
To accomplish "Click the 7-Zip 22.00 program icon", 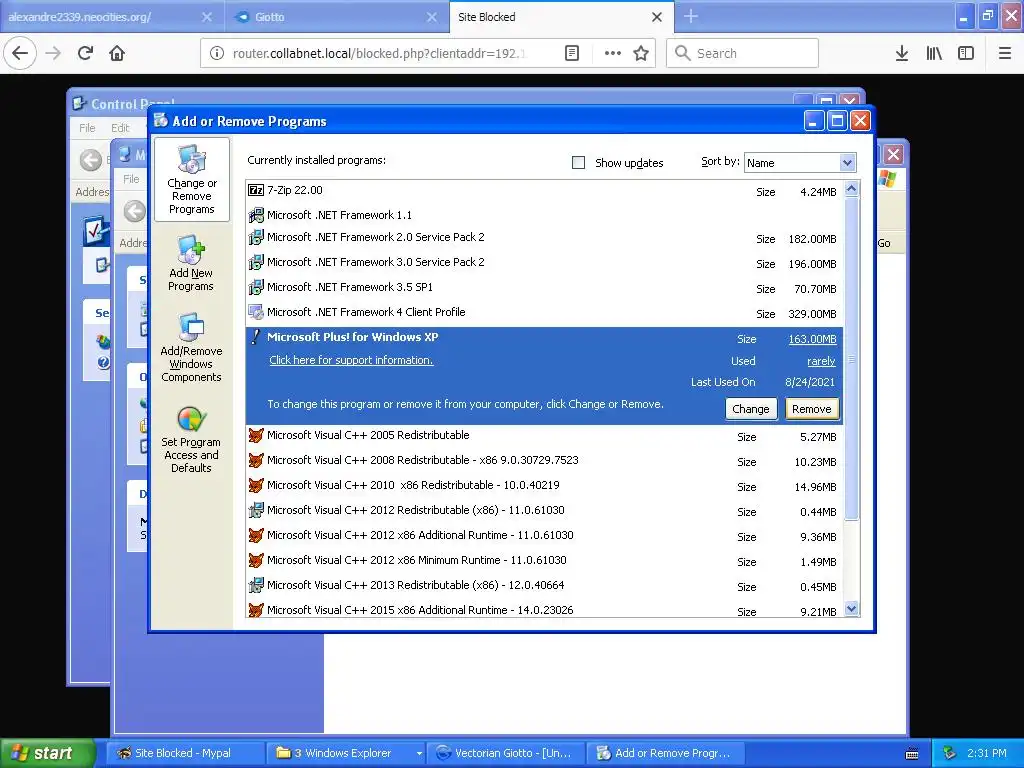I will [256, 190].
